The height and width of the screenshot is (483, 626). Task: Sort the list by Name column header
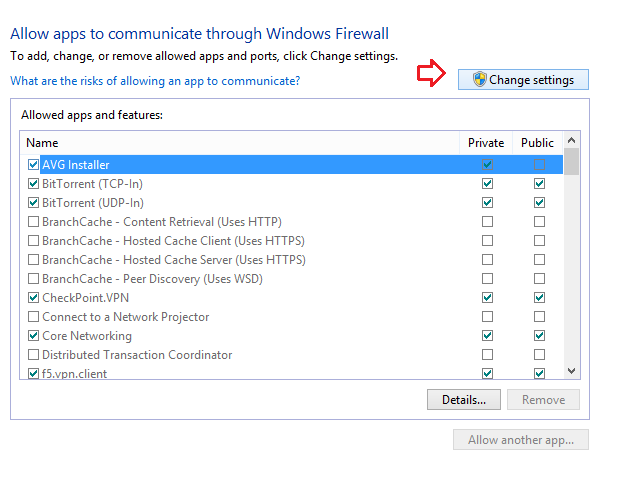point(240,143)
